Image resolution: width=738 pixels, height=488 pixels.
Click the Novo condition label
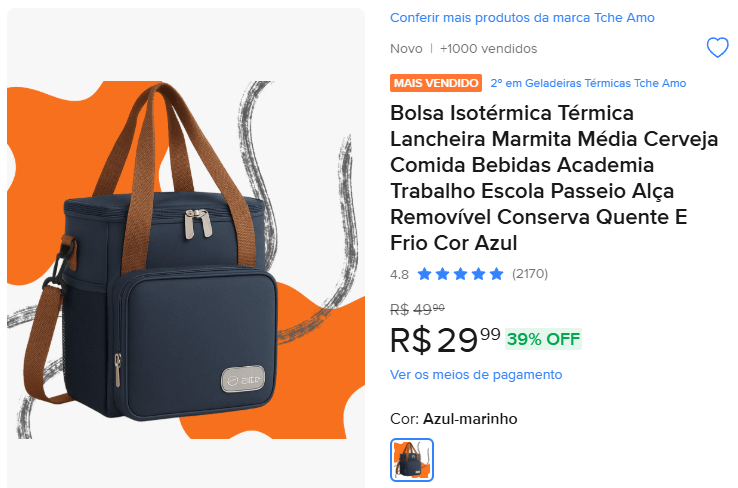406,48
